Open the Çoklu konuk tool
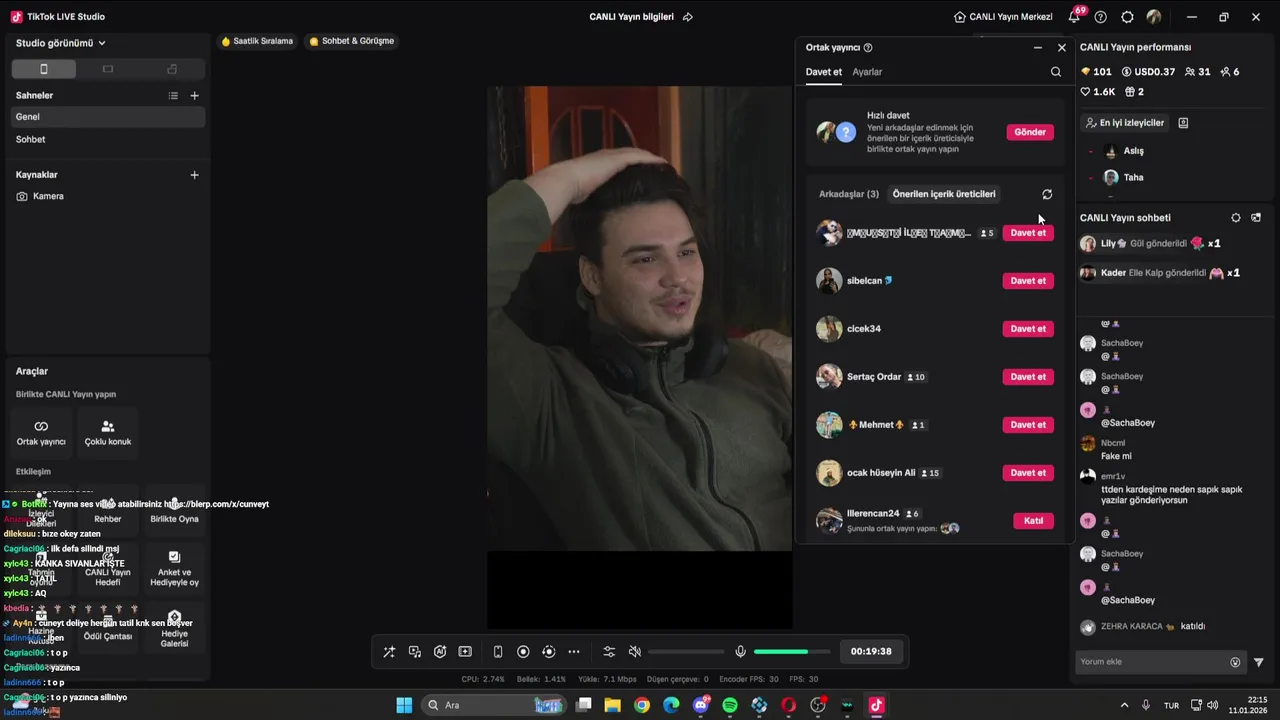This screenshot has width=1280, height=720. pyautogui.click(x=108, y=432)
